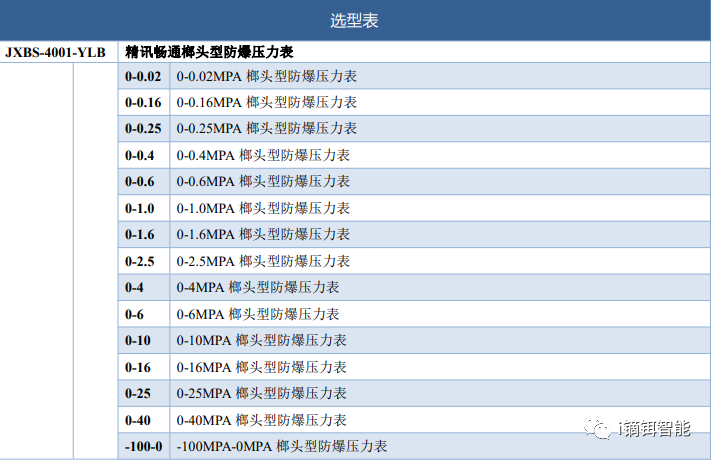Click the -100-0 range code cell

(143, 446)
